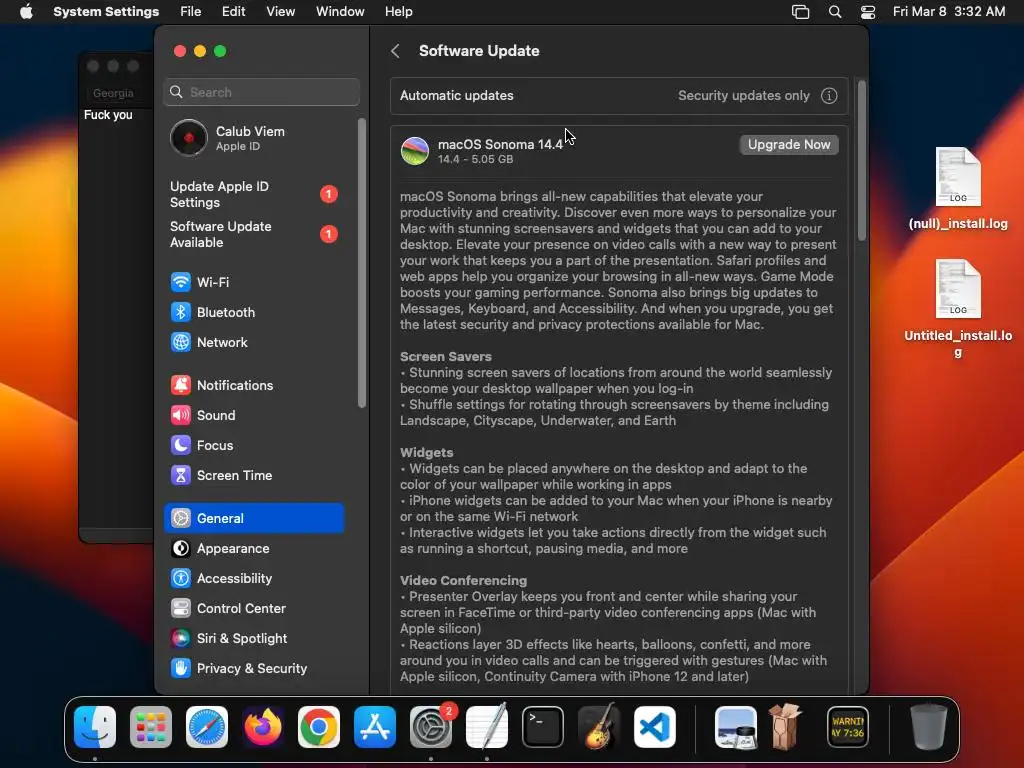Go back with the chevron arrow
This screenshot has height=768, width=1024.
pos(396,51)
